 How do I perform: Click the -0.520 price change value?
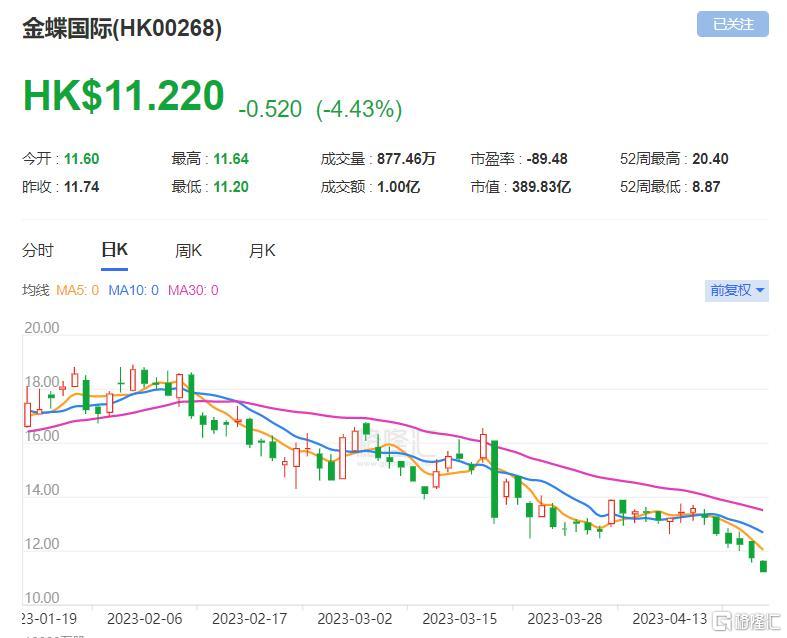(270, 109)
